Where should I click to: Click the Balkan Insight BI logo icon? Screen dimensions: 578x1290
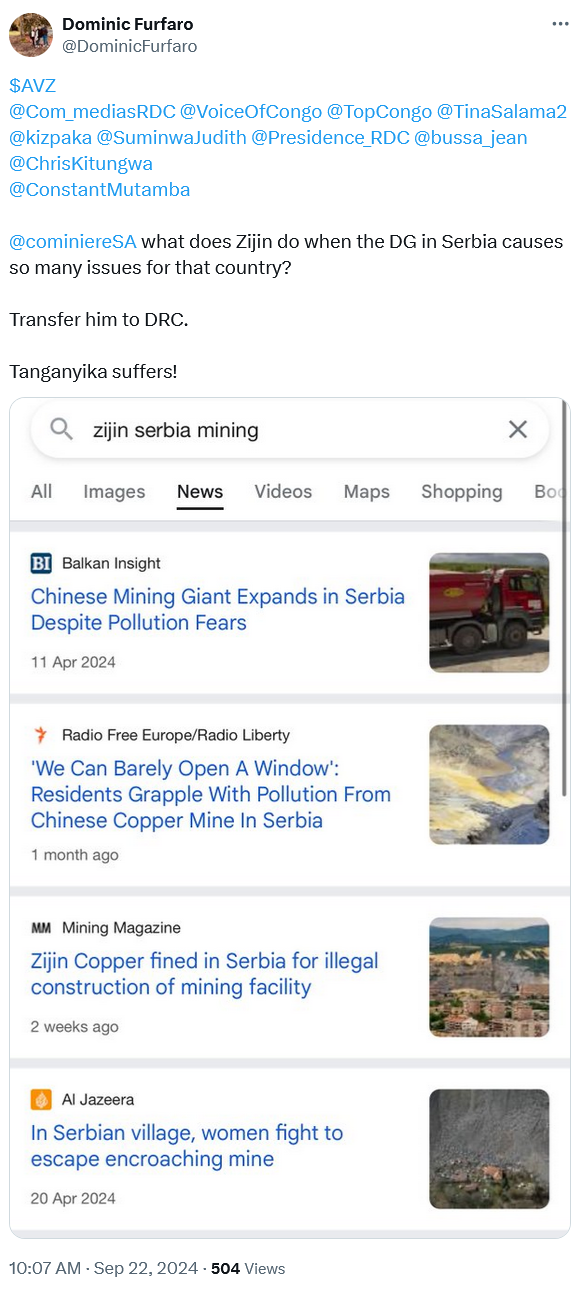(41, 564)
